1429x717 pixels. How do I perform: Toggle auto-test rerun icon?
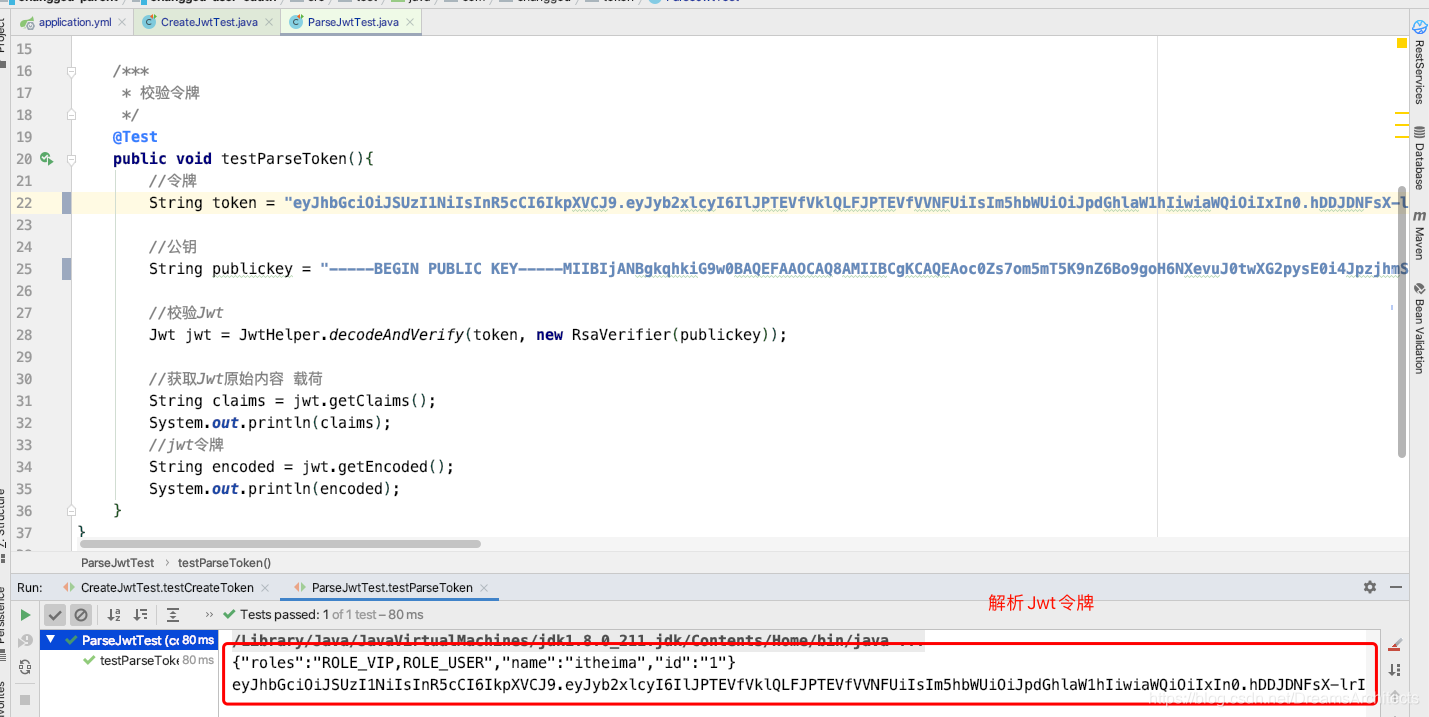click(25, 668)
